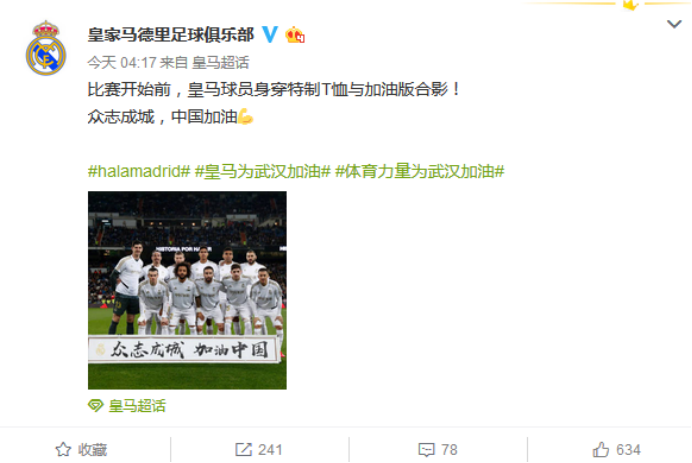The width and height of the screenshot is (692, 463).
Task: Click the comment bubble icon
Action: coord(426,450)
